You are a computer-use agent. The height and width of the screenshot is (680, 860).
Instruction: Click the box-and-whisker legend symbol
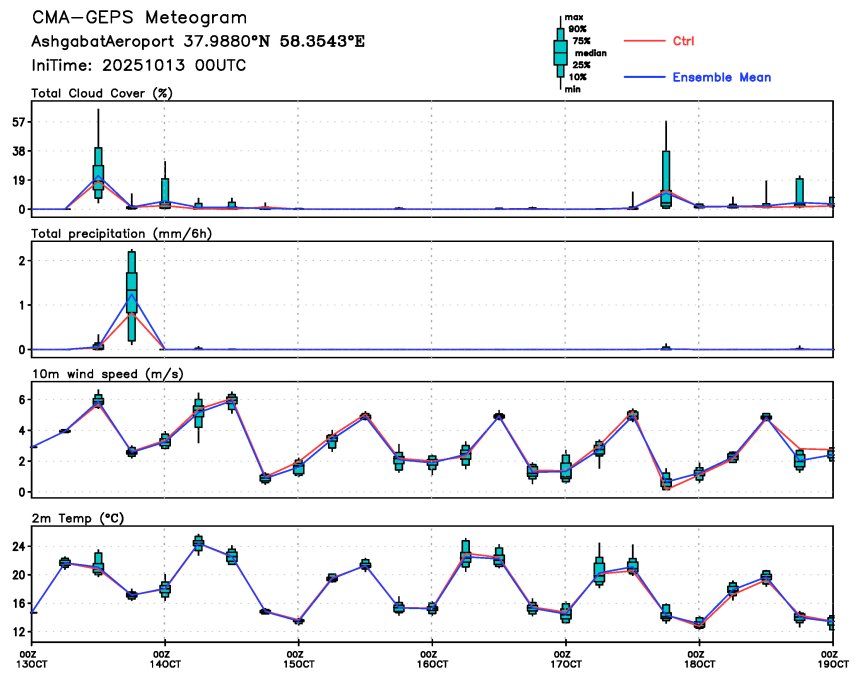[x=560, y=52]
